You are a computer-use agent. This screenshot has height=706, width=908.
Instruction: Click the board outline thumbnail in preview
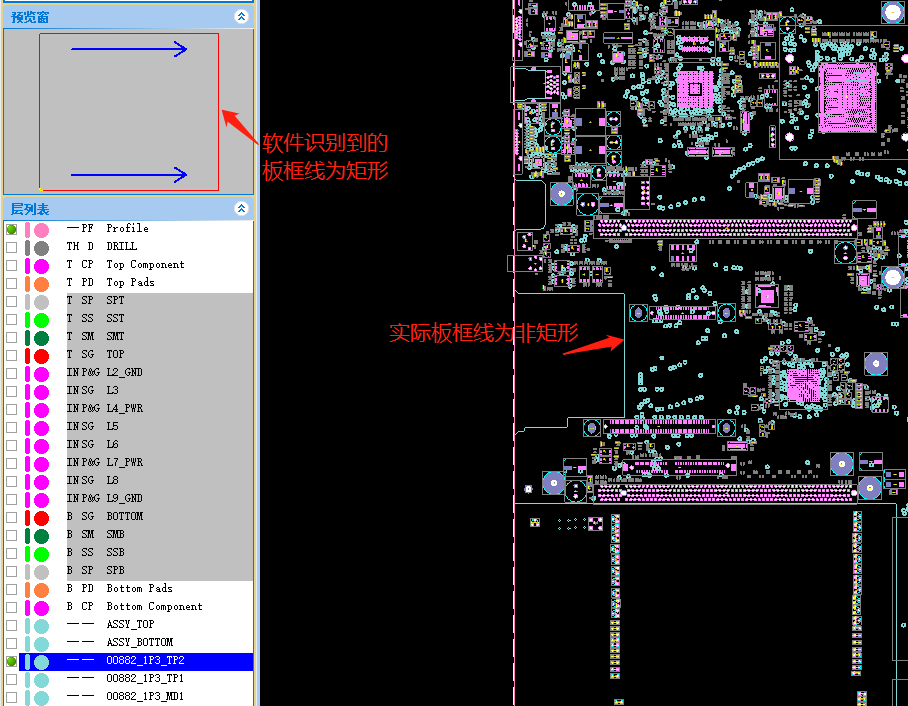point(129,112)
